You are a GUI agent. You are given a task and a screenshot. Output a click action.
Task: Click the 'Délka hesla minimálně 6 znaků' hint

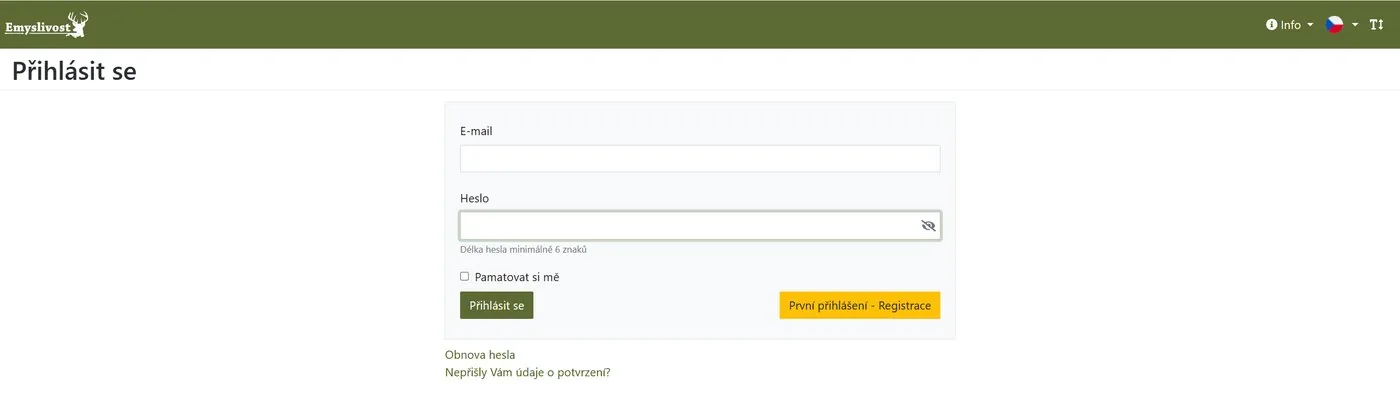(523, 250)
